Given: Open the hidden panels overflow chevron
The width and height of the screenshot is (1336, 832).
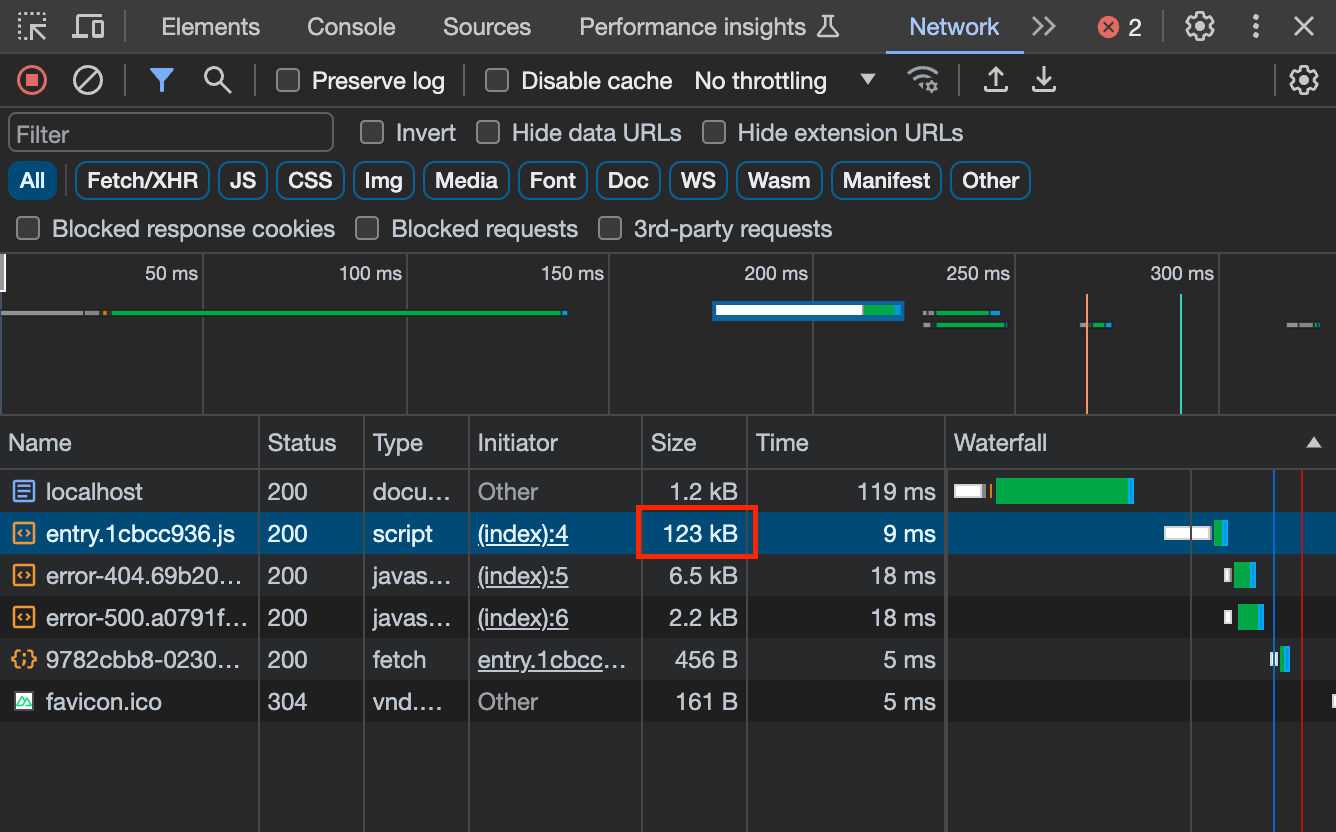Looking at the screenshot, I should point(1044,27).
